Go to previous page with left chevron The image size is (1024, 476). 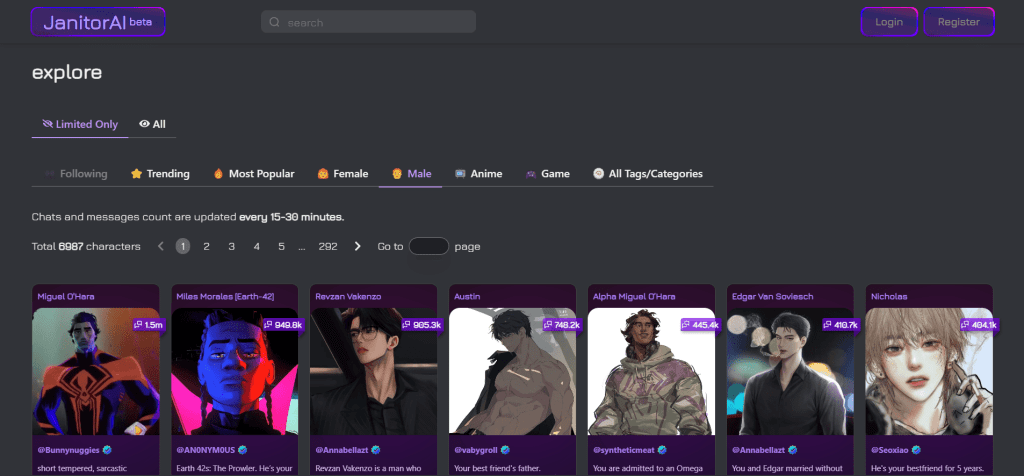pos(160,246)
